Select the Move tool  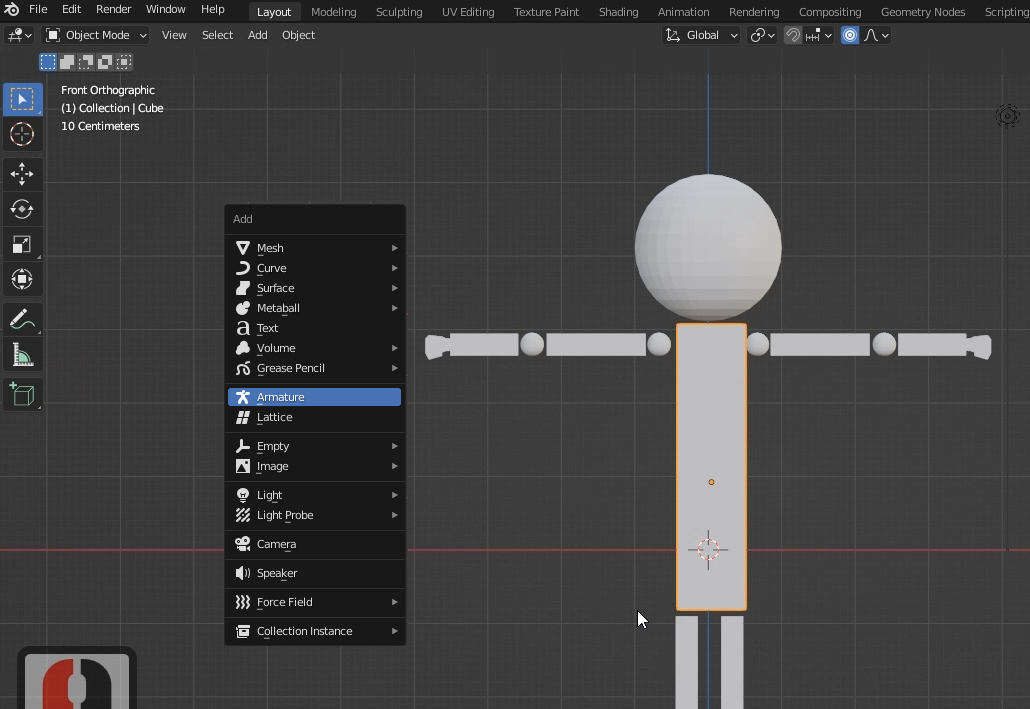coord(22,174)
